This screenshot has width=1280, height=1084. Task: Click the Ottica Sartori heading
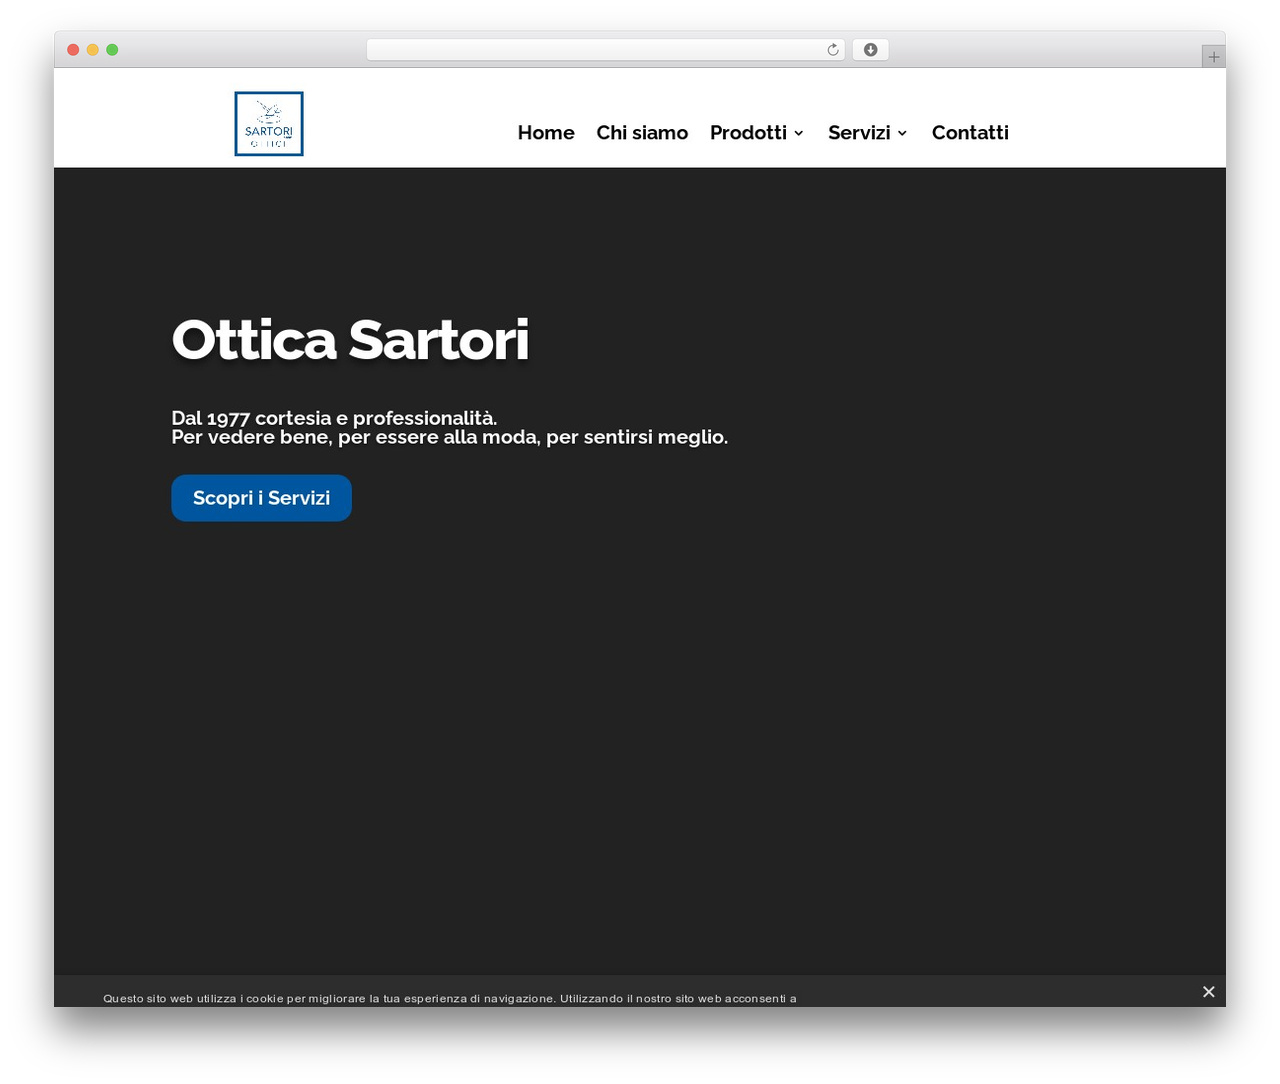(x=350, y=339)
